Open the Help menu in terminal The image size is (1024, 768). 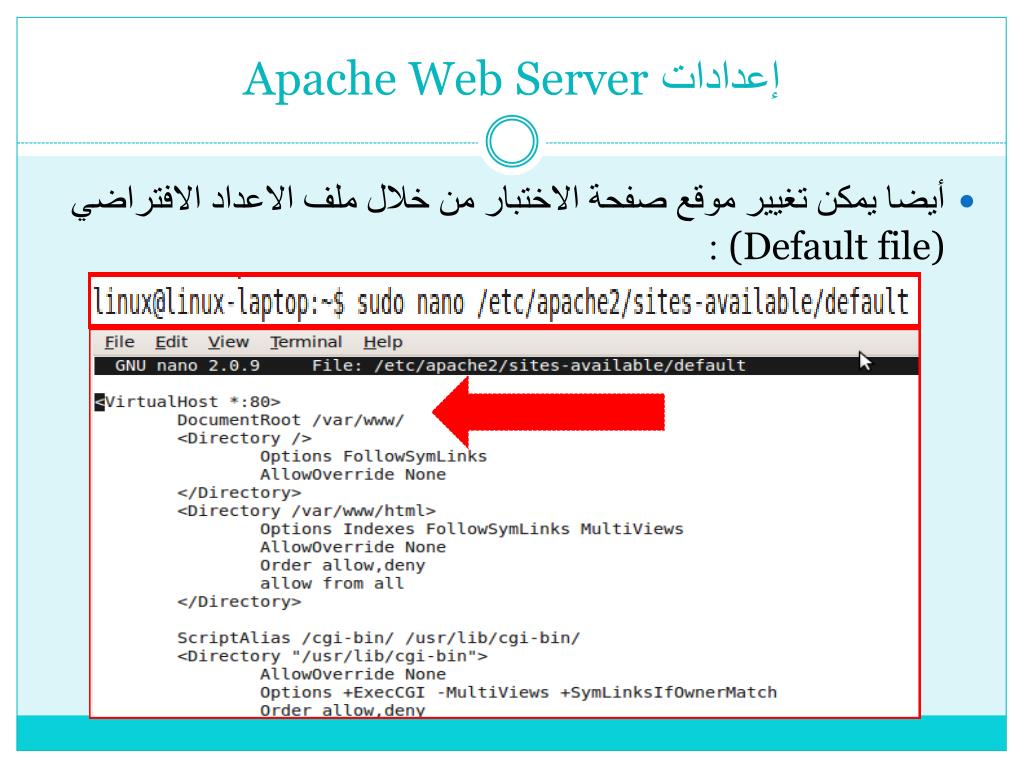tap(383, 342)
